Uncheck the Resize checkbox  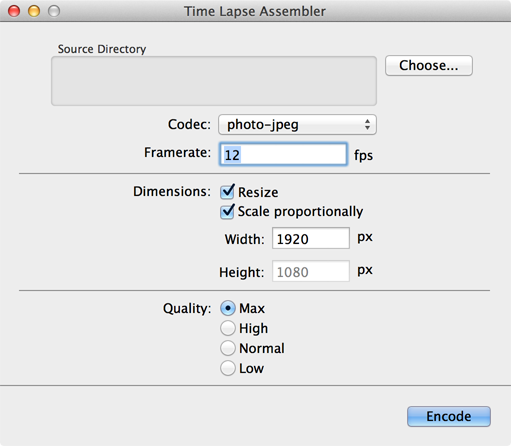pyautogui.click(x=227, y=192)
